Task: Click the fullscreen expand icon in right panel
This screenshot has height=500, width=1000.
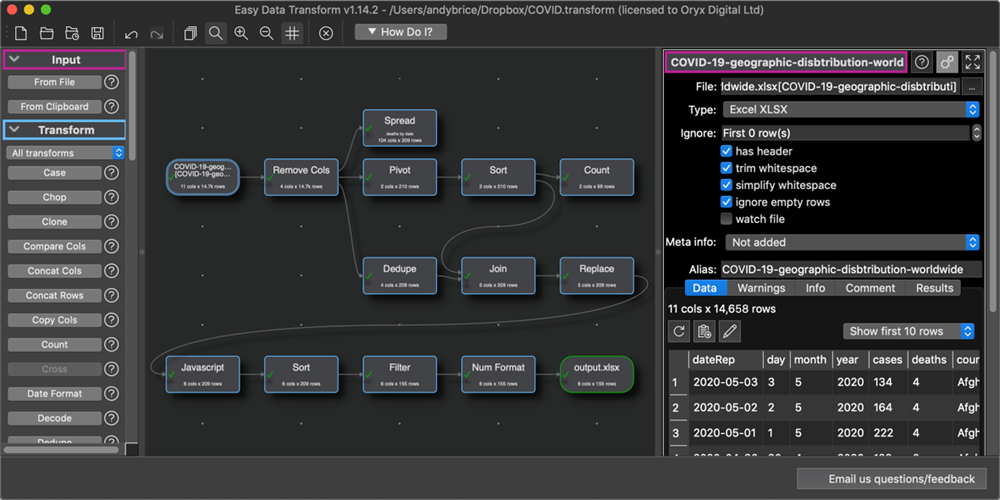Action: pyautogui.click(x=972, y=62)
